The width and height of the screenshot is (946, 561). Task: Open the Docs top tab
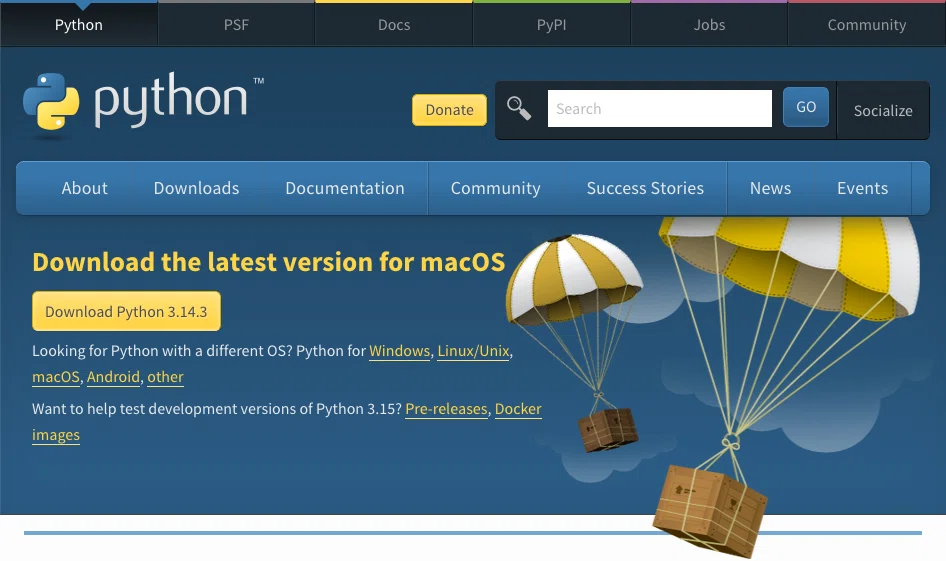(394, 25)
